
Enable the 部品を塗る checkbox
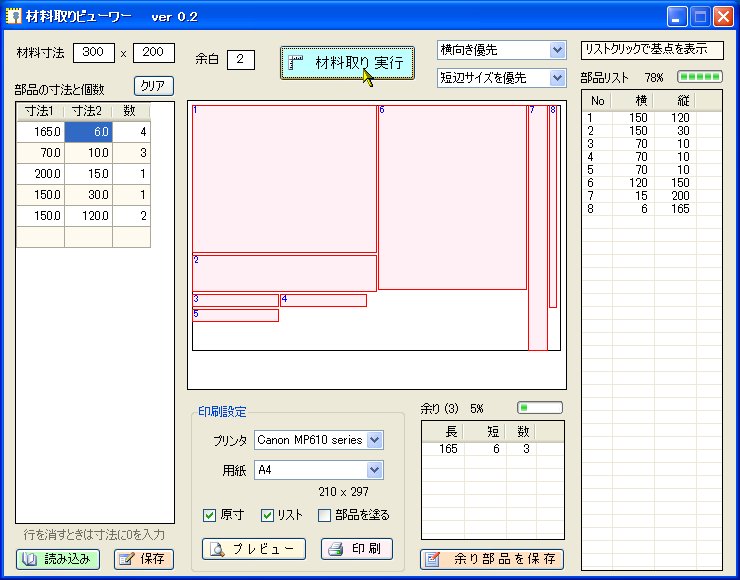324,515
